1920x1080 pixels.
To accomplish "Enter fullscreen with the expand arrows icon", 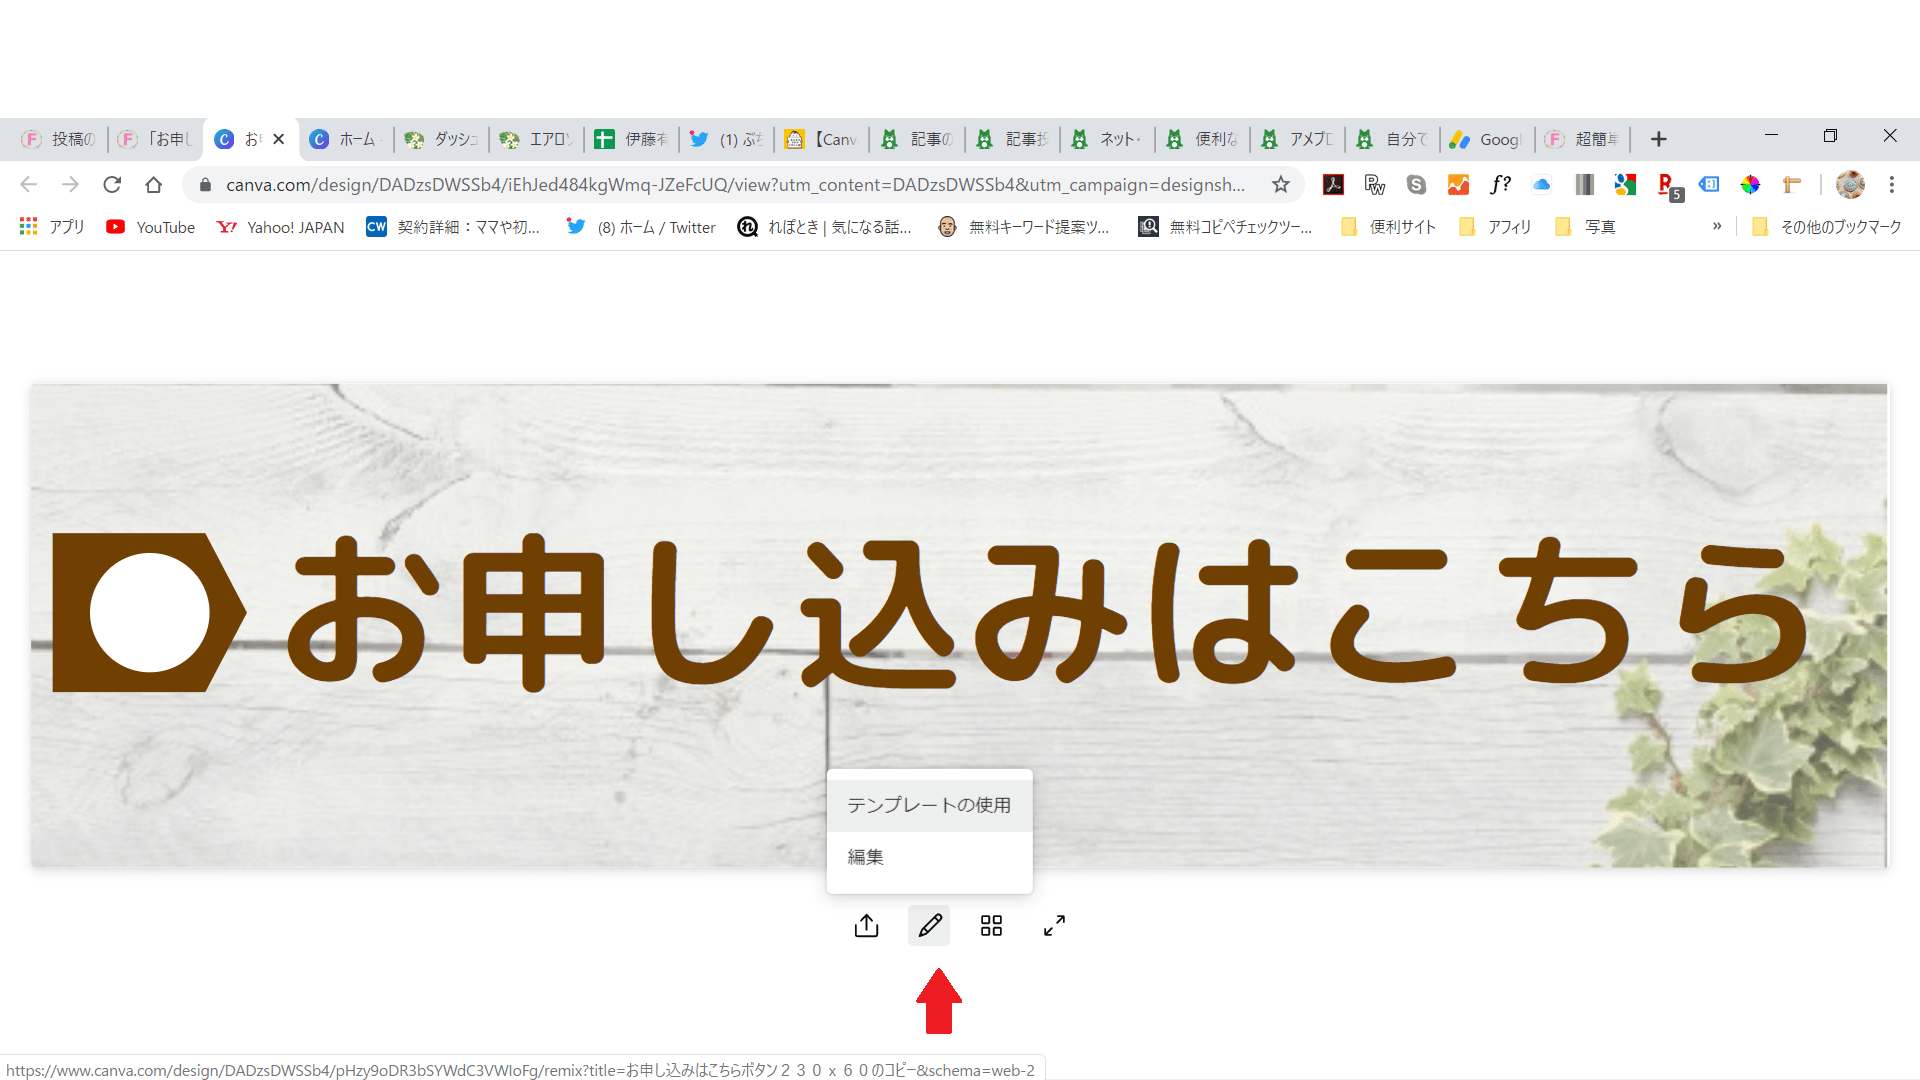I will click(1054, 926).
